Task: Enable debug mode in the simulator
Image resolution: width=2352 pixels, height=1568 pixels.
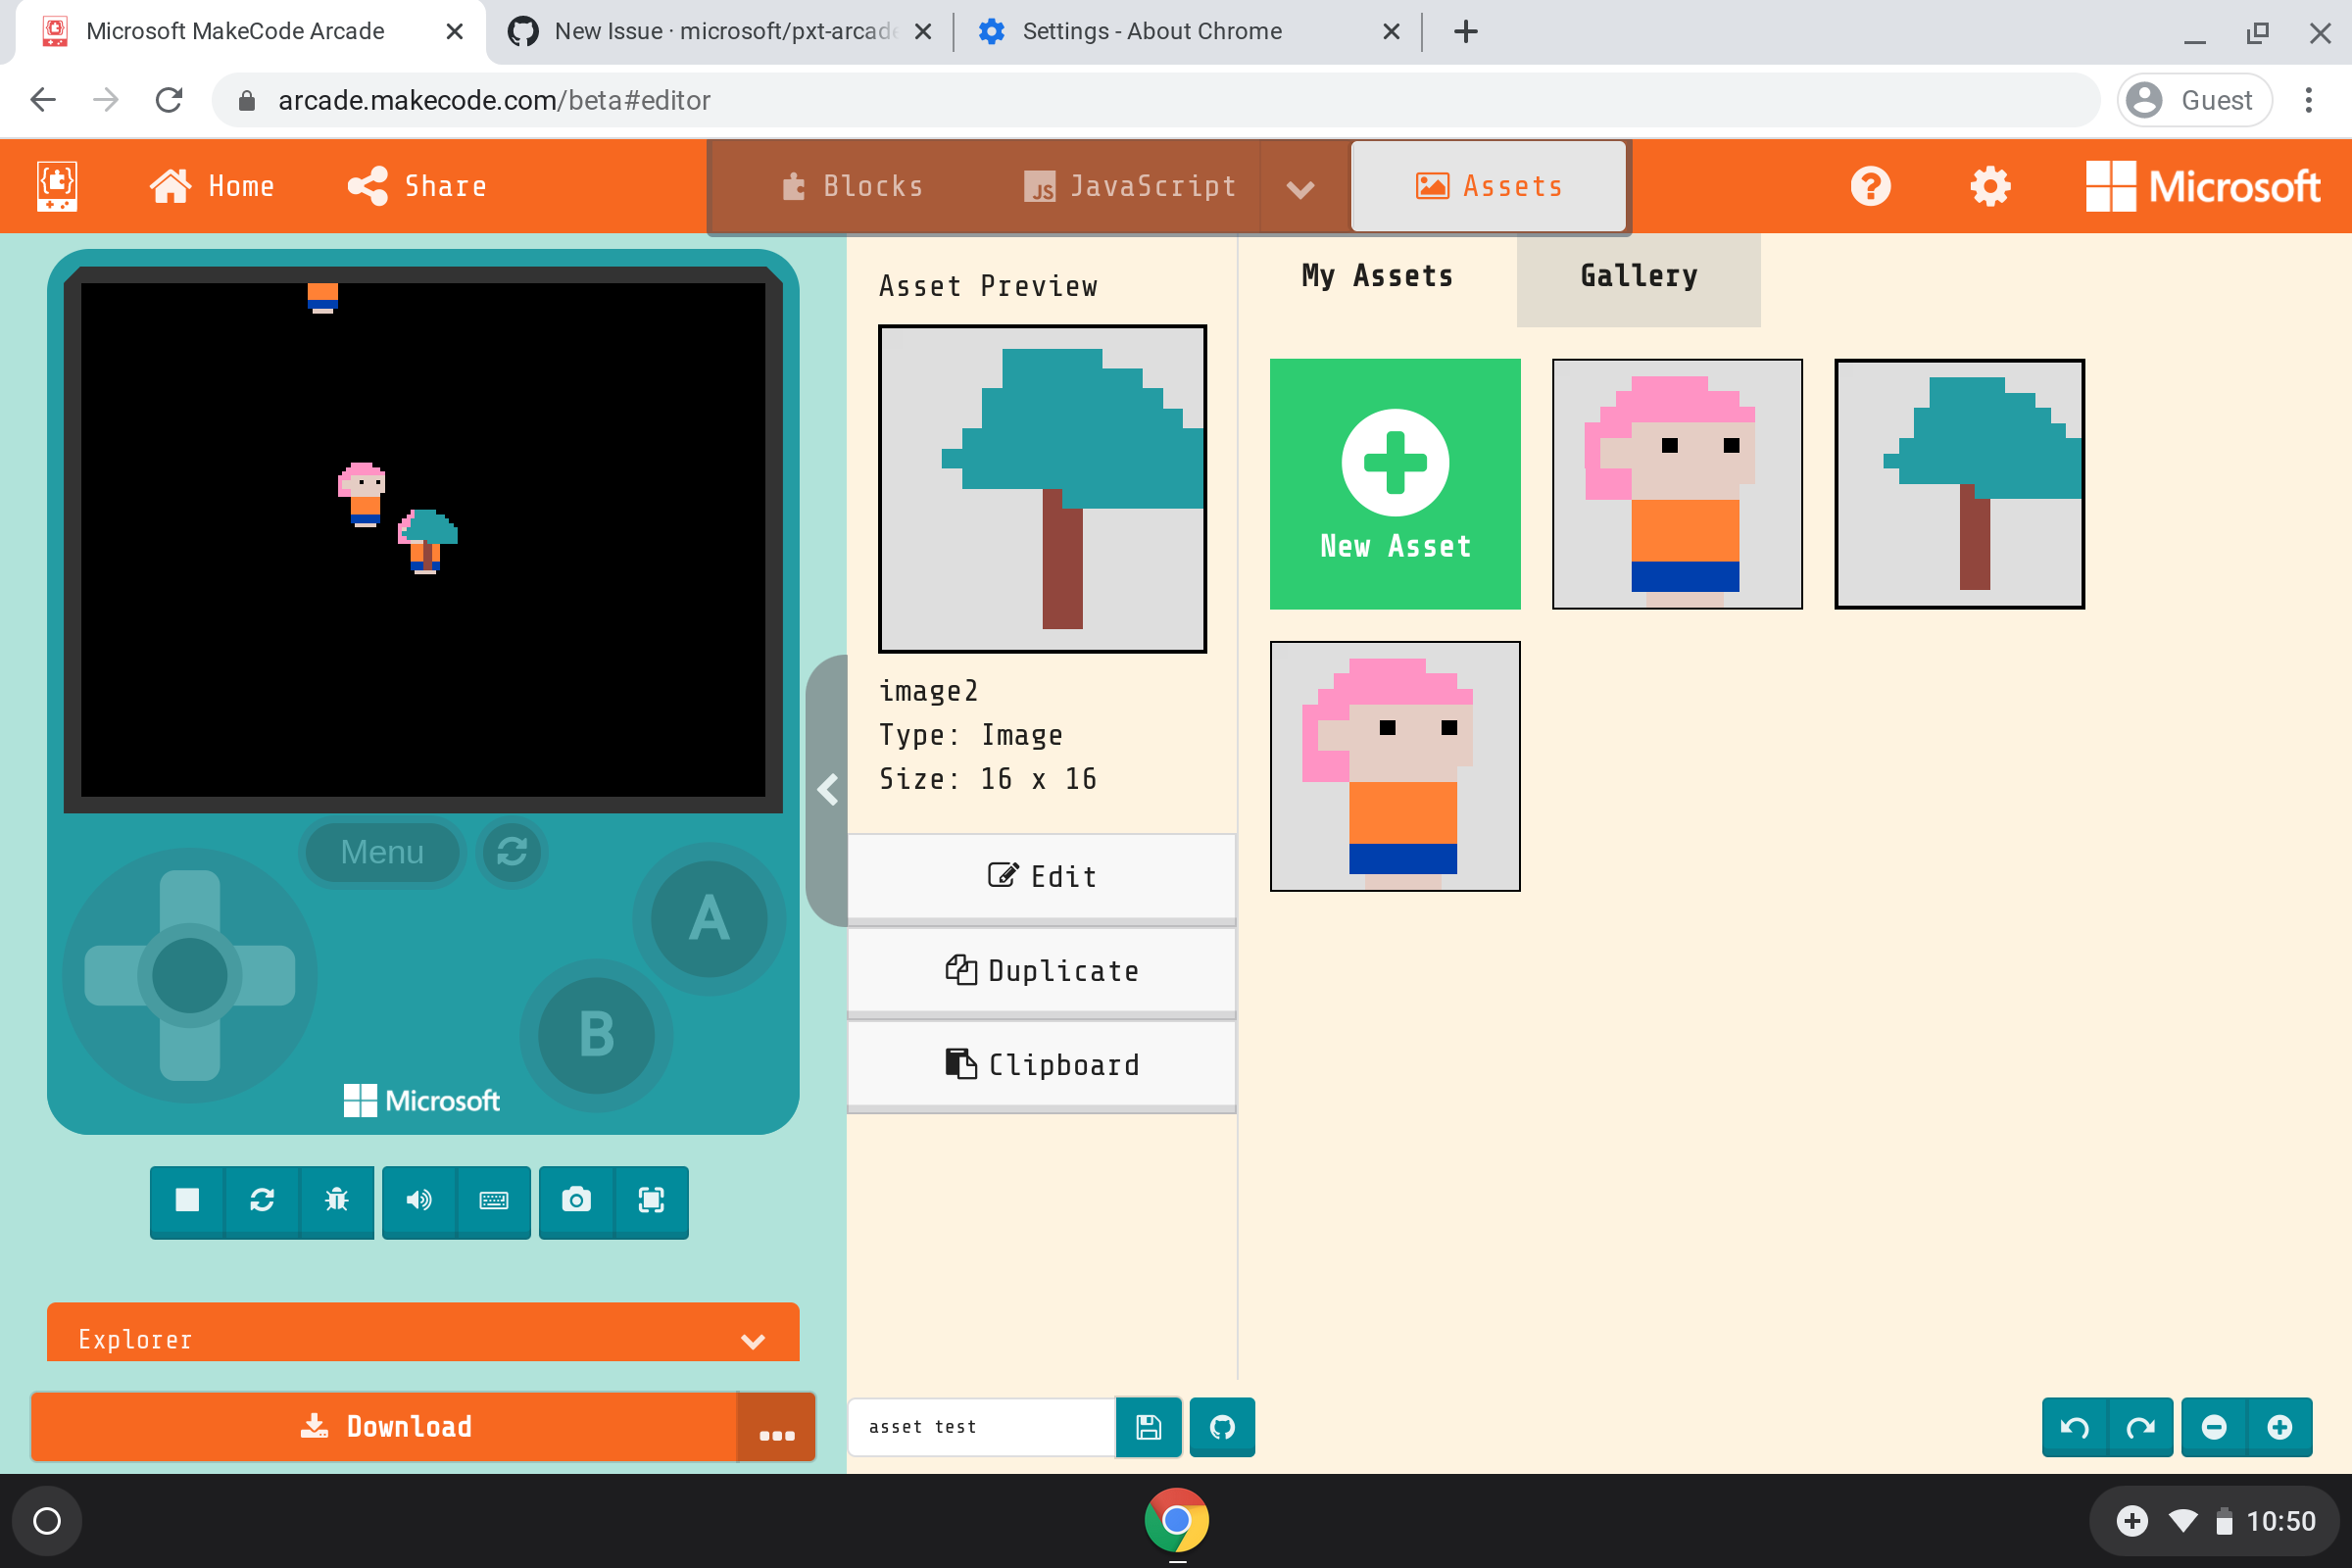Action: point(337,1202)
